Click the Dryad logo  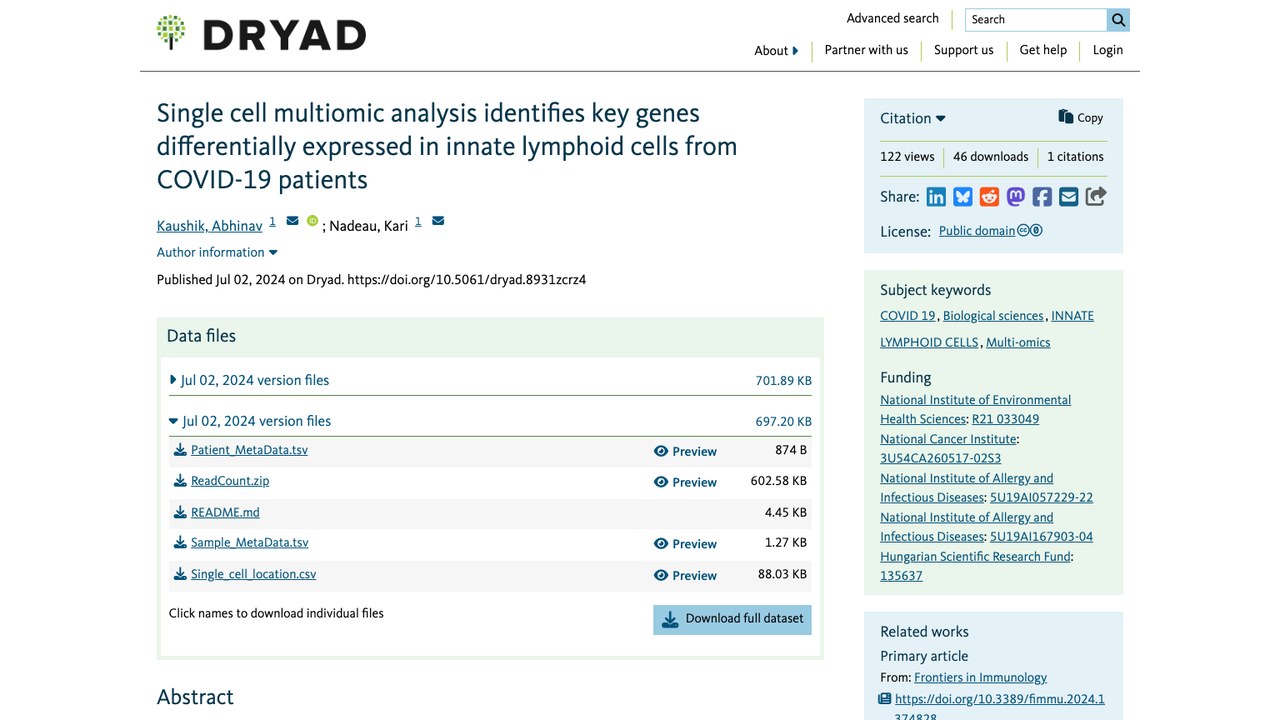[261, 34]
